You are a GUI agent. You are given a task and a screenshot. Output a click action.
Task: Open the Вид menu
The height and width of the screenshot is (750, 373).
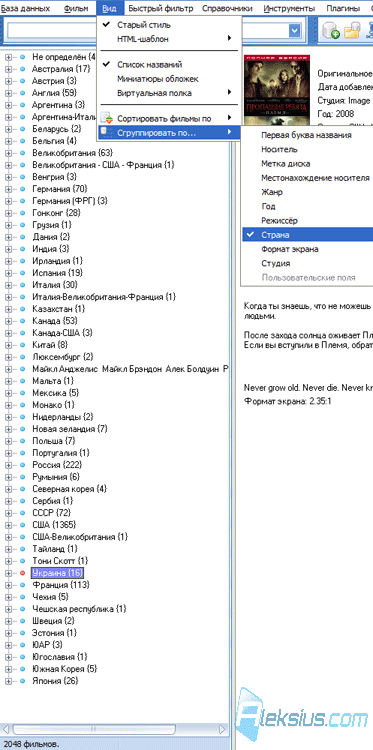[110, 8]
